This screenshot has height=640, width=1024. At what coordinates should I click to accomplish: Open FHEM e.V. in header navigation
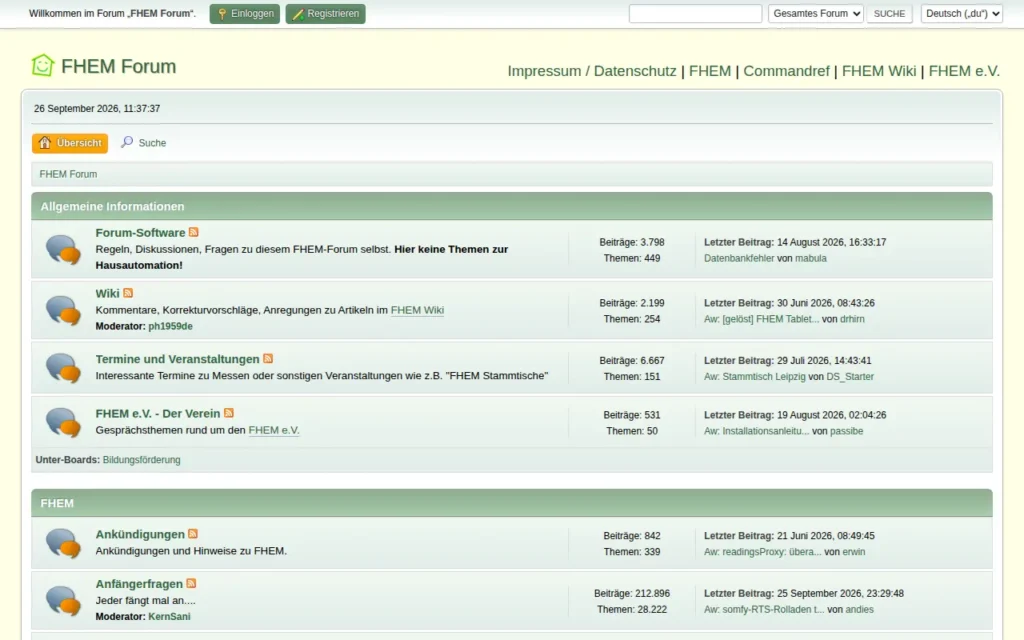click(964, 71)
